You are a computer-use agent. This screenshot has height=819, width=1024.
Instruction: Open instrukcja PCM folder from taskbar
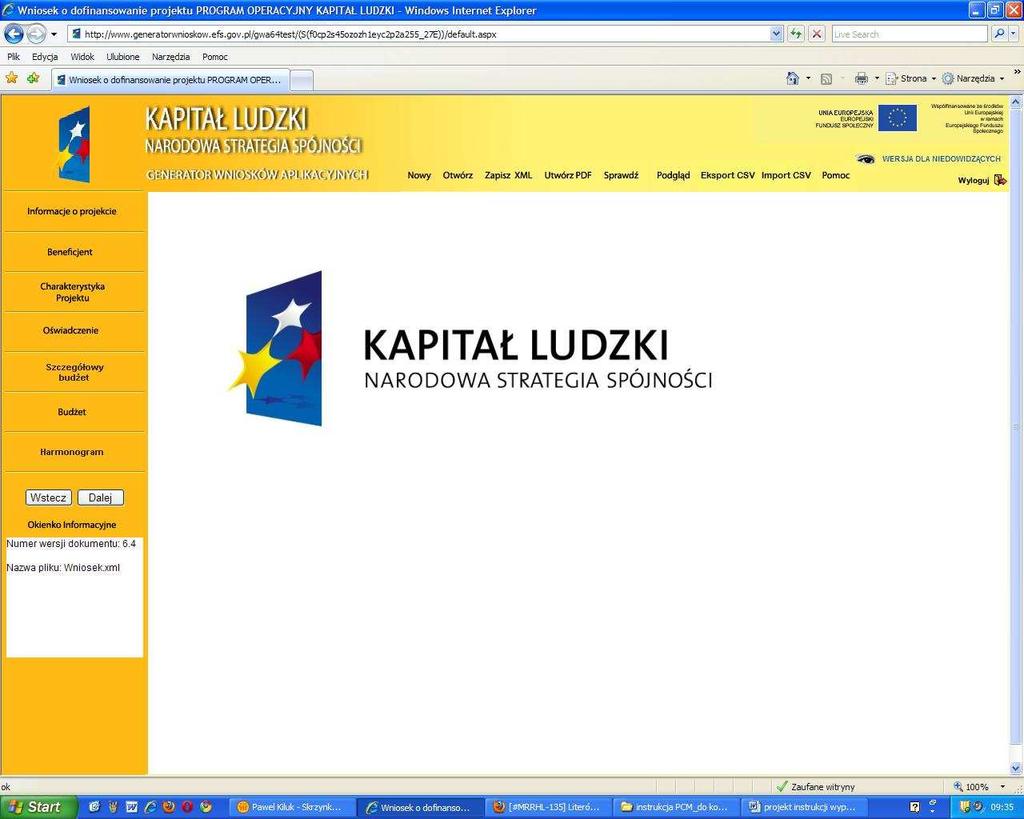click(677, 807)
